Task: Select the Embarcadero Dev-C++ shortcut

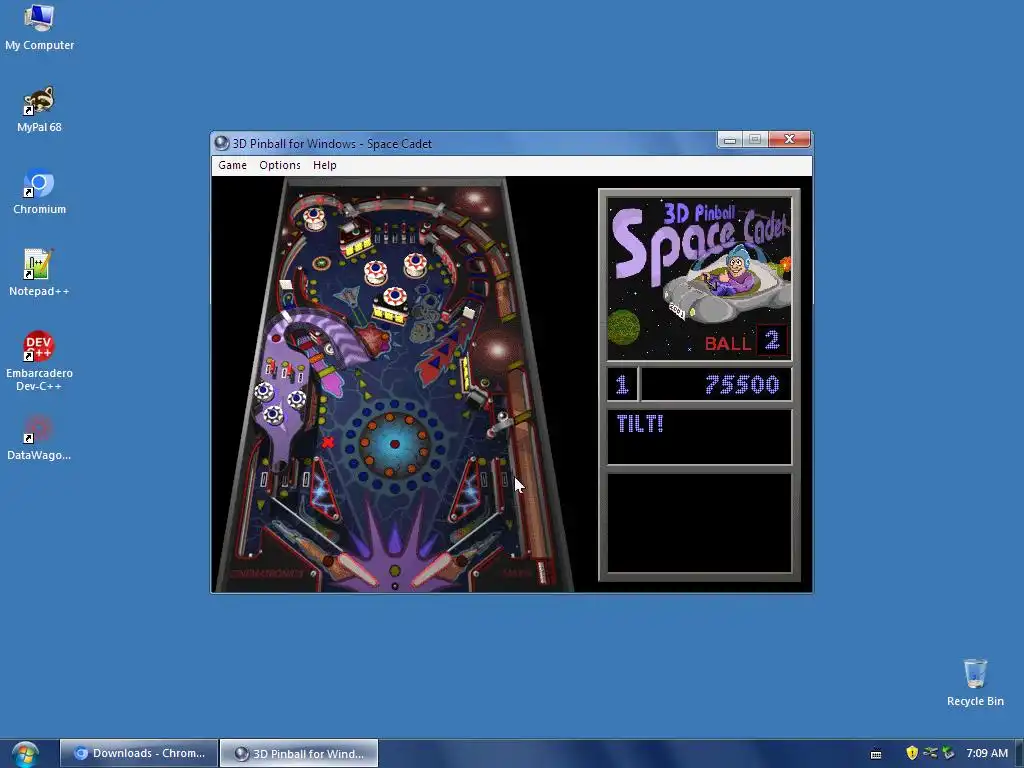Action: 39,361
